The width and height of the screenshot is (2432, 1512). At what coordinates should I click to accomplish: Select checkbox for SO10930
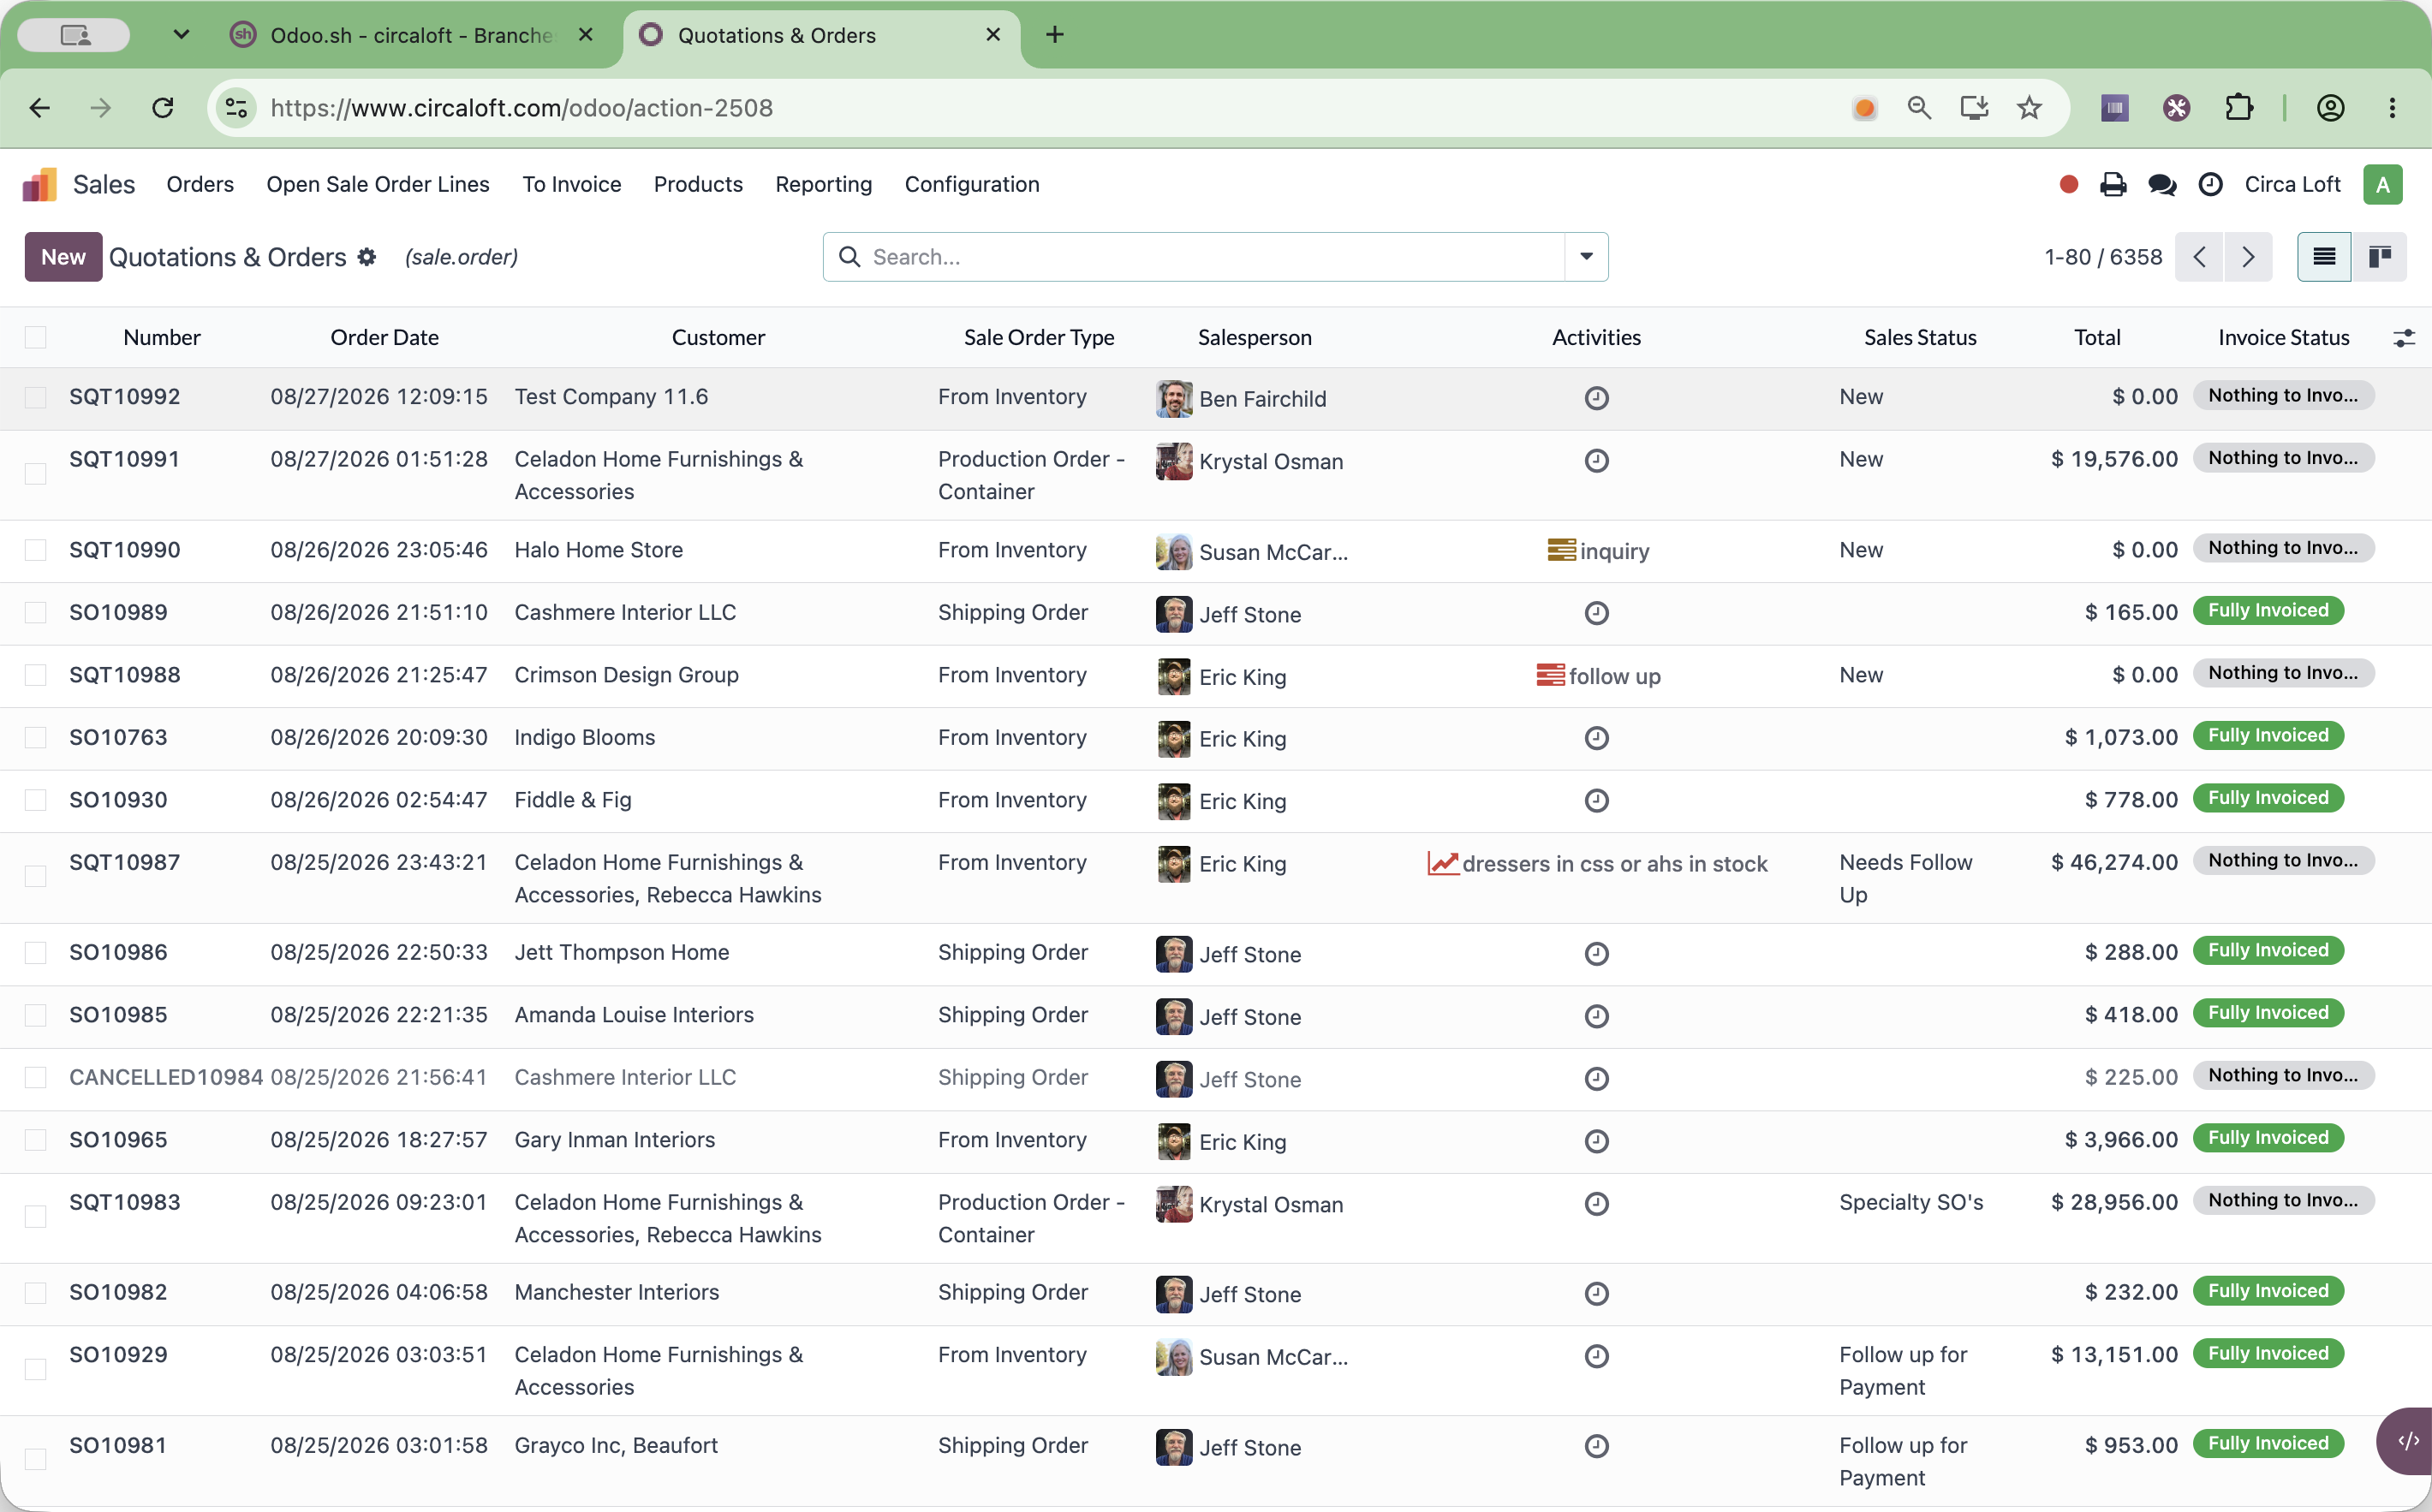tap(36, 800)
